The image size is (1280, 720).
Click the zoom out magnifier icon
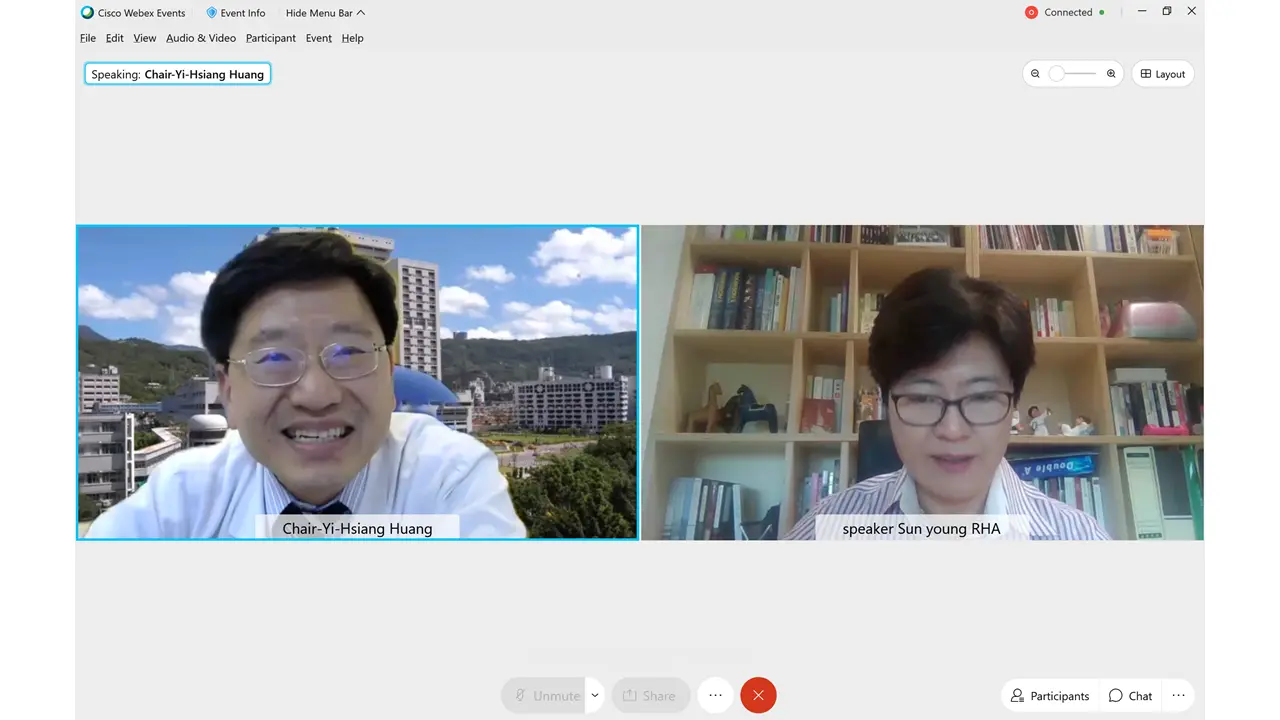1035,74
